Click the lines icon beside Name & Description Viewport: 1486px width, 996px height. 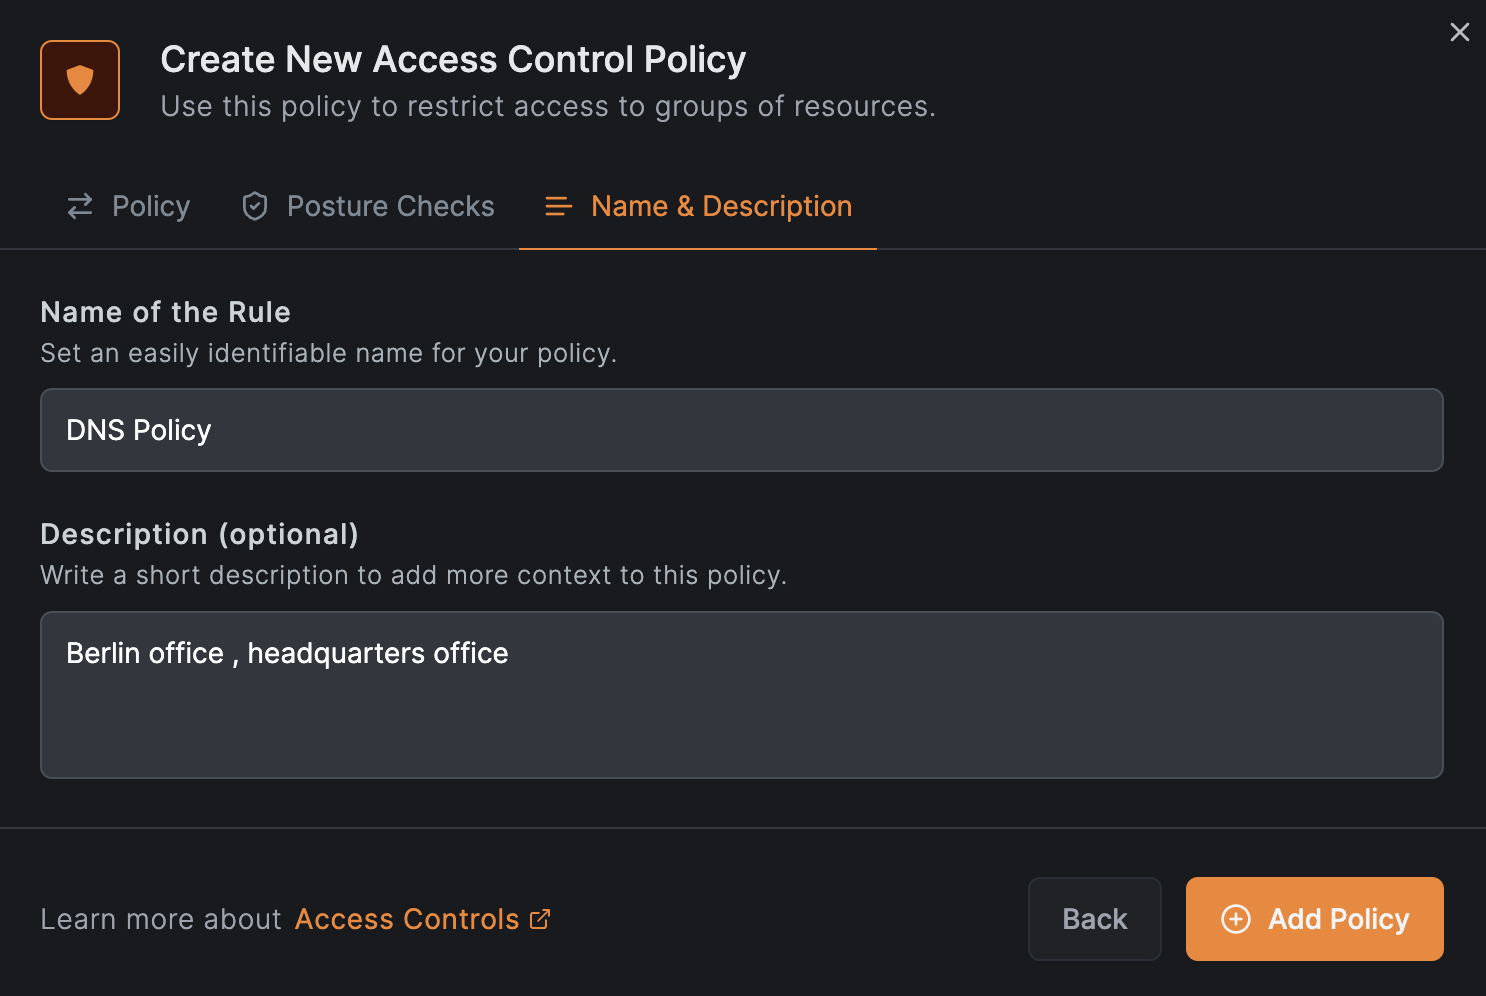(x=558, y=206)
